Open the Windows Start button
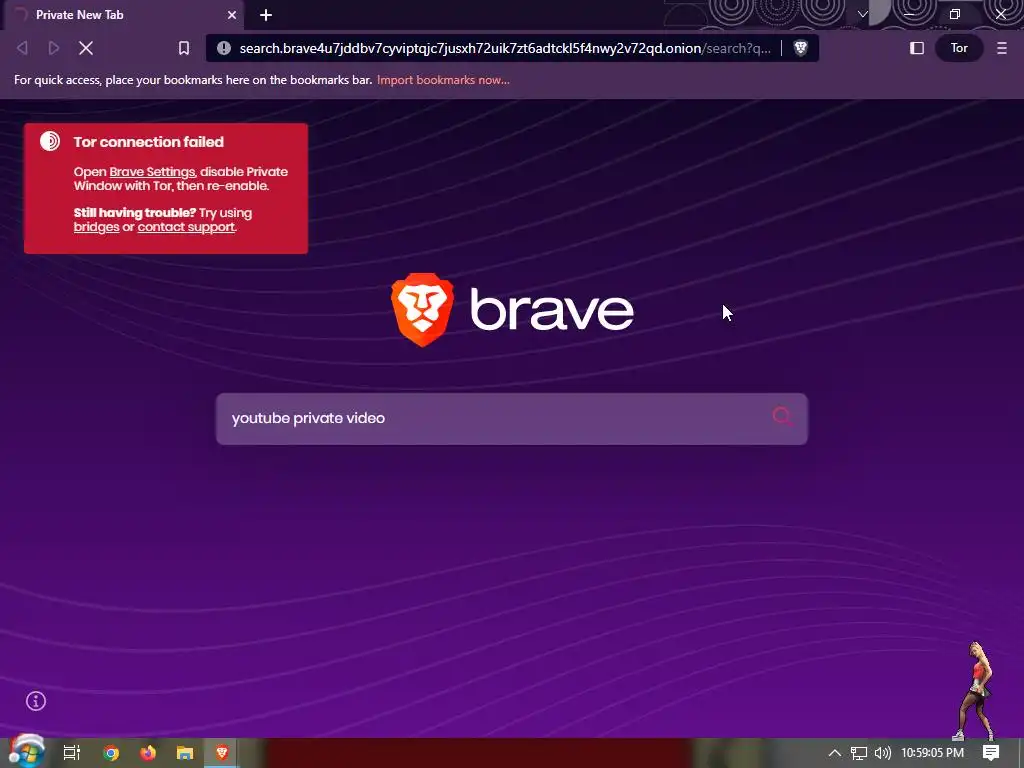This screenshot has width=1024, height=768. (26, 752)
